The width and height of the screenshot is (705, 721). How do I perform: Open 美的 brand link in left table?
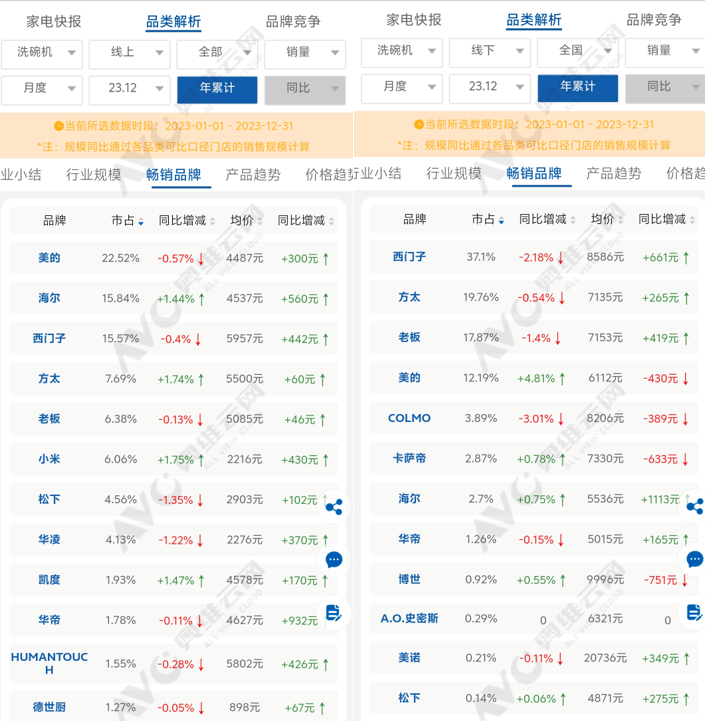tap(49, 258)
